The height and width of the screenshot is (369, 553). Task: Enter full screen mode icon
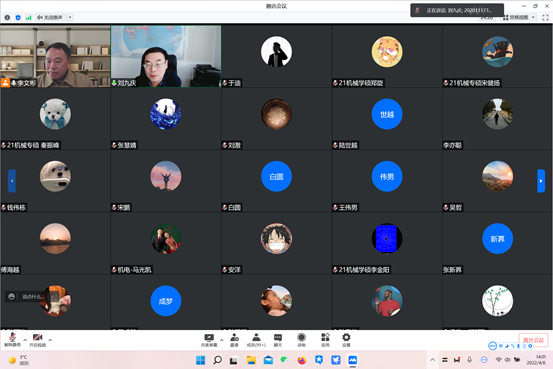pos(545,17)
